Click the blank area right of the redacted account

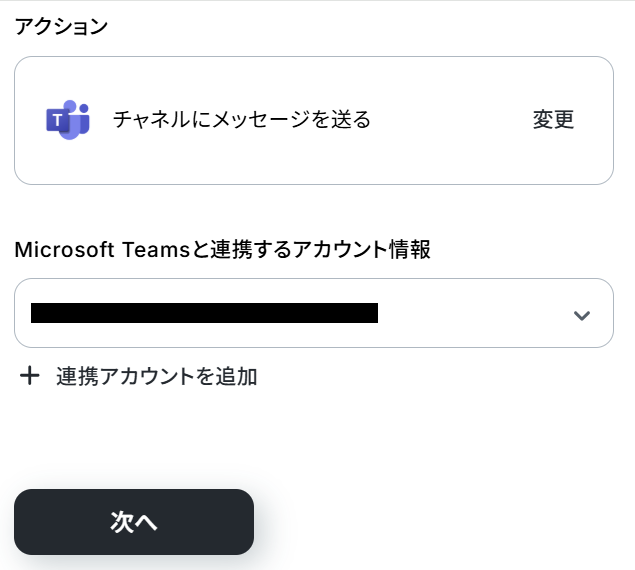point(470,313)
